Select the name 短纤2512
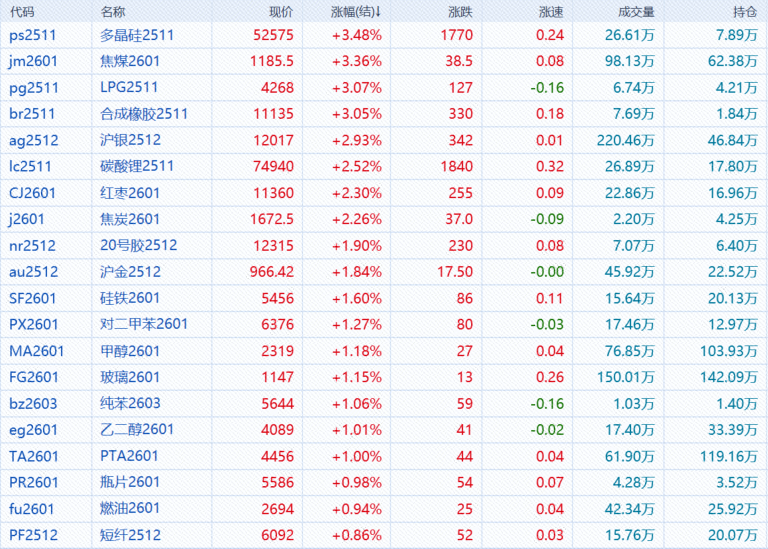This screenshot has height=549, width=768. (x=130, y=535)
